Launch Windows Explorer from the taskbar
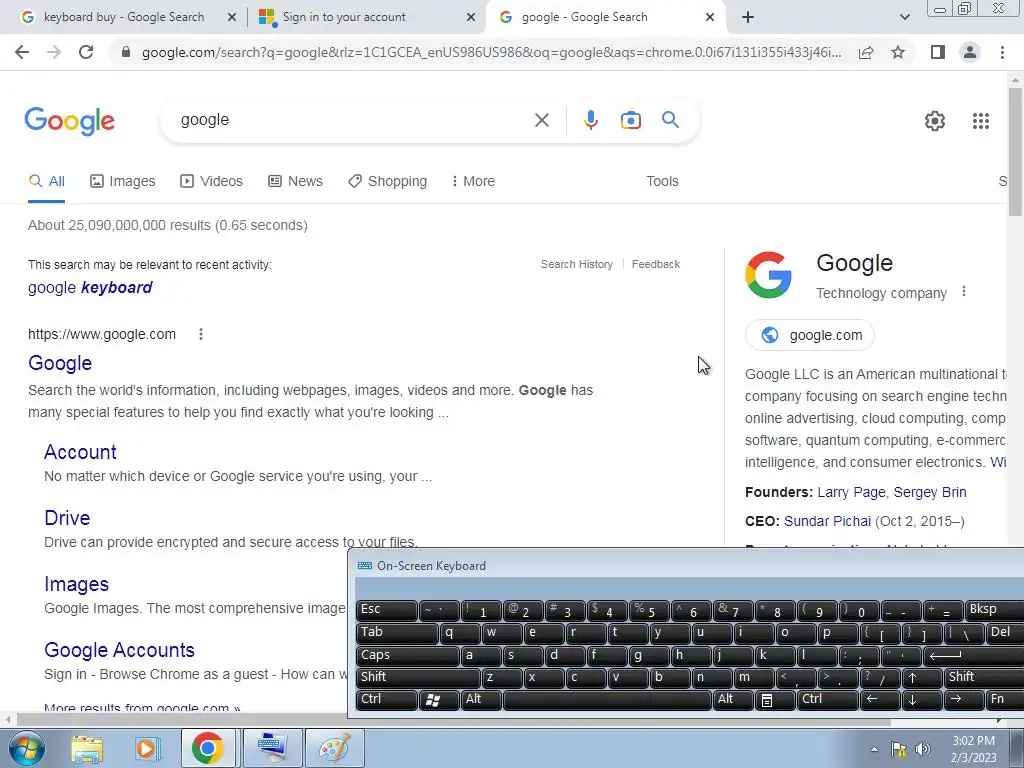This screenshot has height=768, width=1024. click(x=87, y=748)
